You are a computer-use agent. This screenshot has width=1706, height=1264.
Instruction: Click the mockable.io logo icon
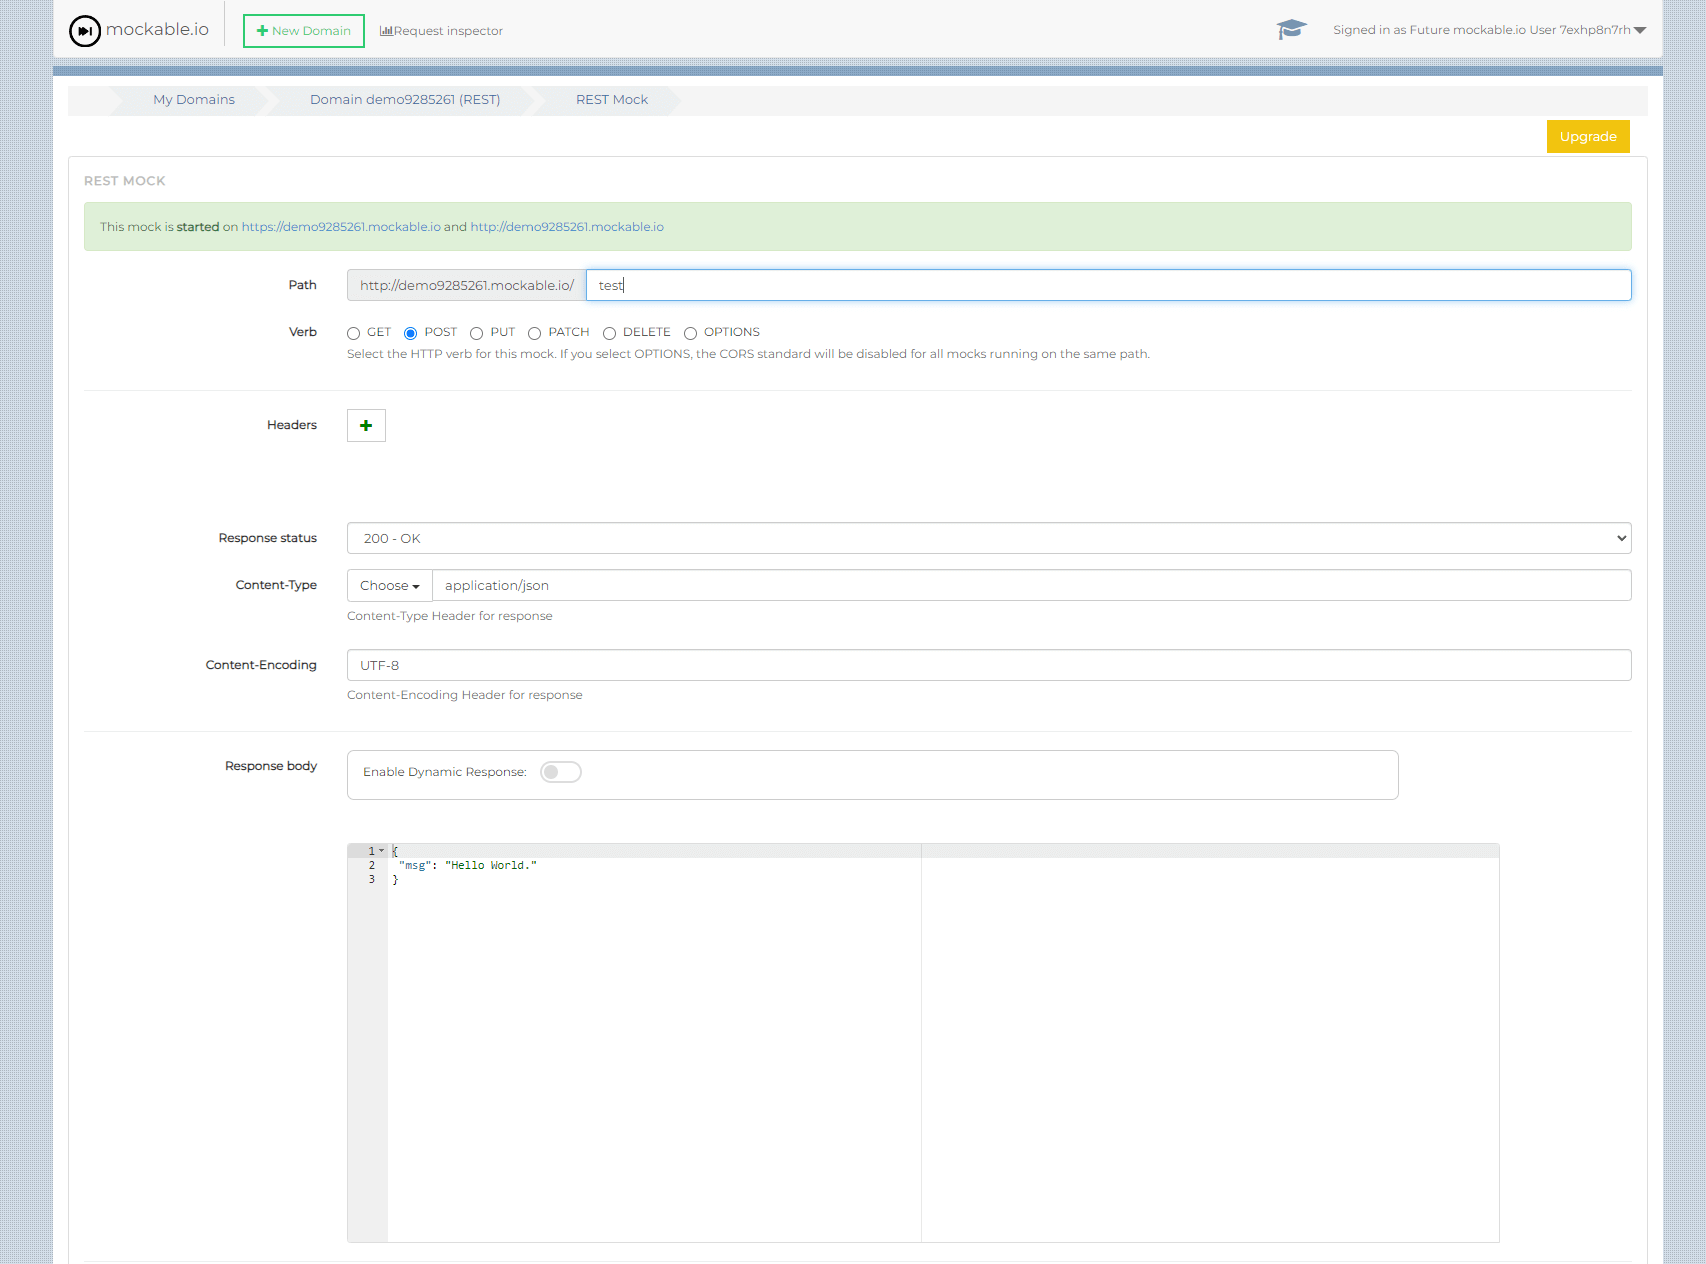point(85,31)
